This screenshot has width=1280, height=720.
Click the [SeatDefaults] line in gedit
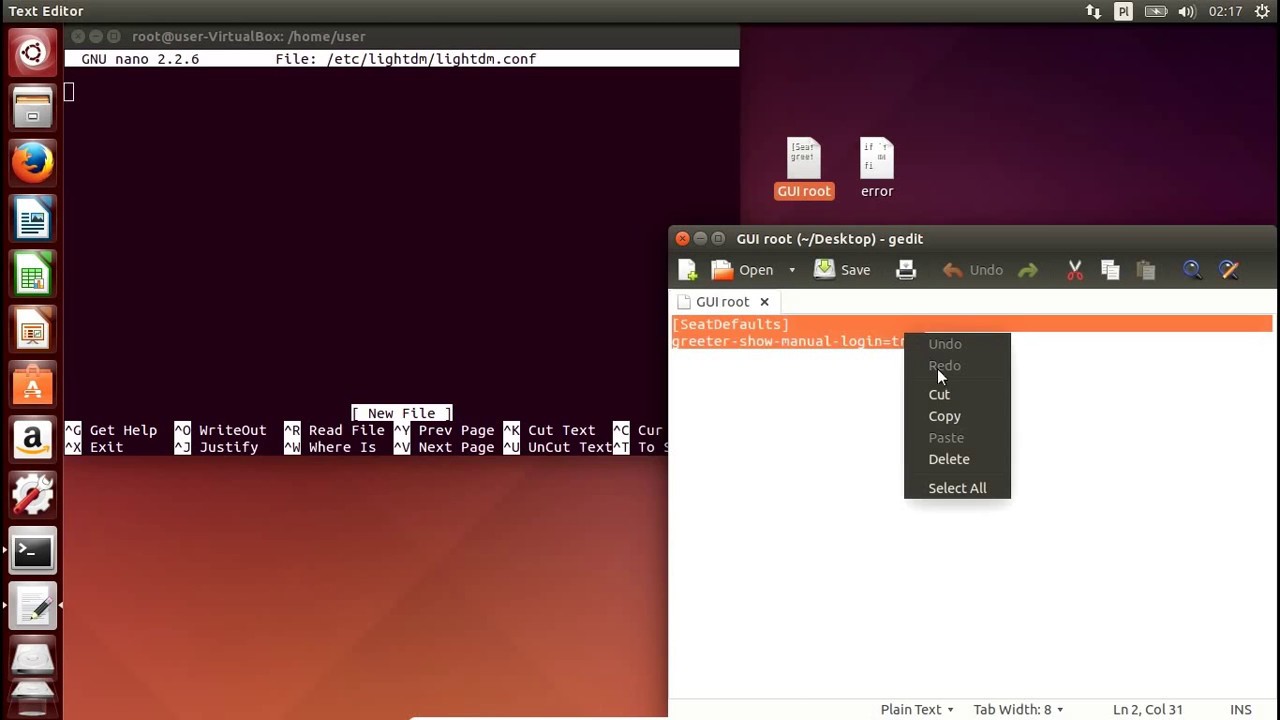click(x=730, y=324)
